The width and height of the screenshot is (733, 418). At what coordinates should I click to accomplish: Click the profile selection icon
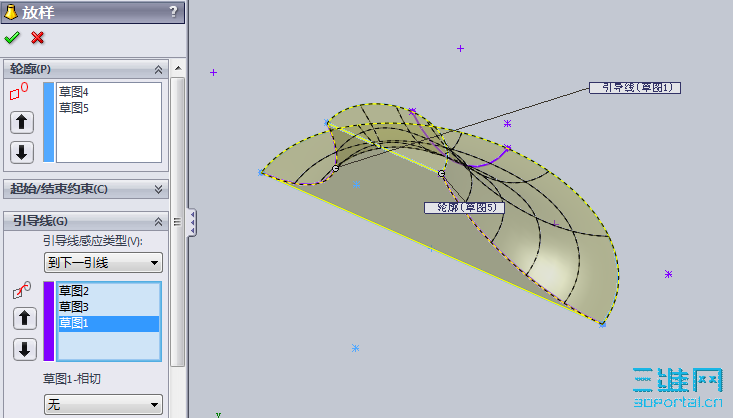19,92
